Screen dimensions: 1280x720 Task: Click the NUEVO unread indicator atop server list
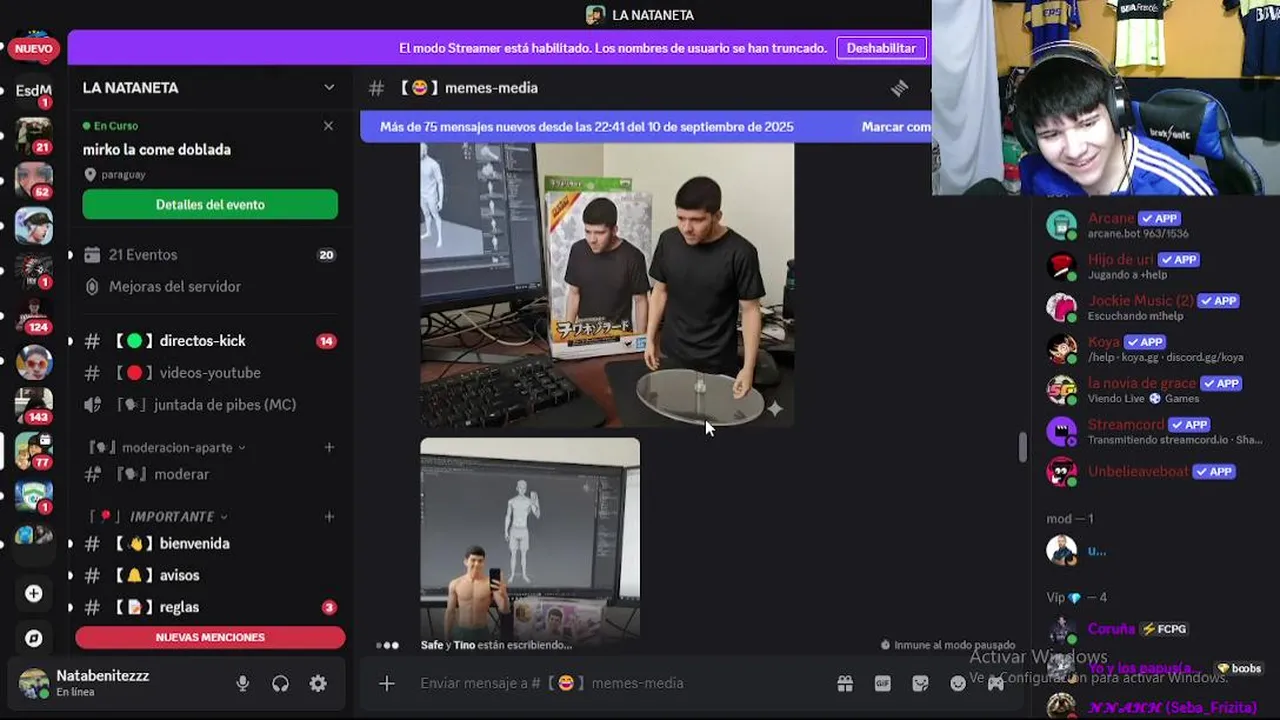click(x=33, y=49)
